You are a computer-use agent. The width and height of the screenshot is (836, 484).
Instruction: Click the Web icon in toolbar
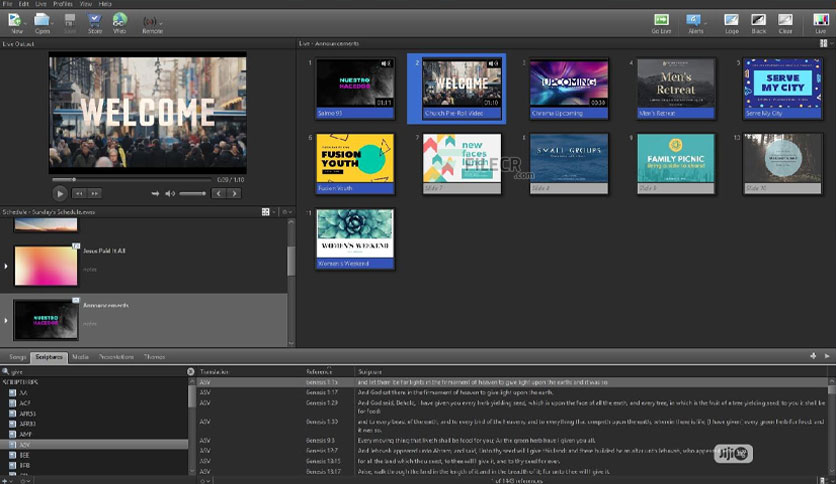click(120, 21)
